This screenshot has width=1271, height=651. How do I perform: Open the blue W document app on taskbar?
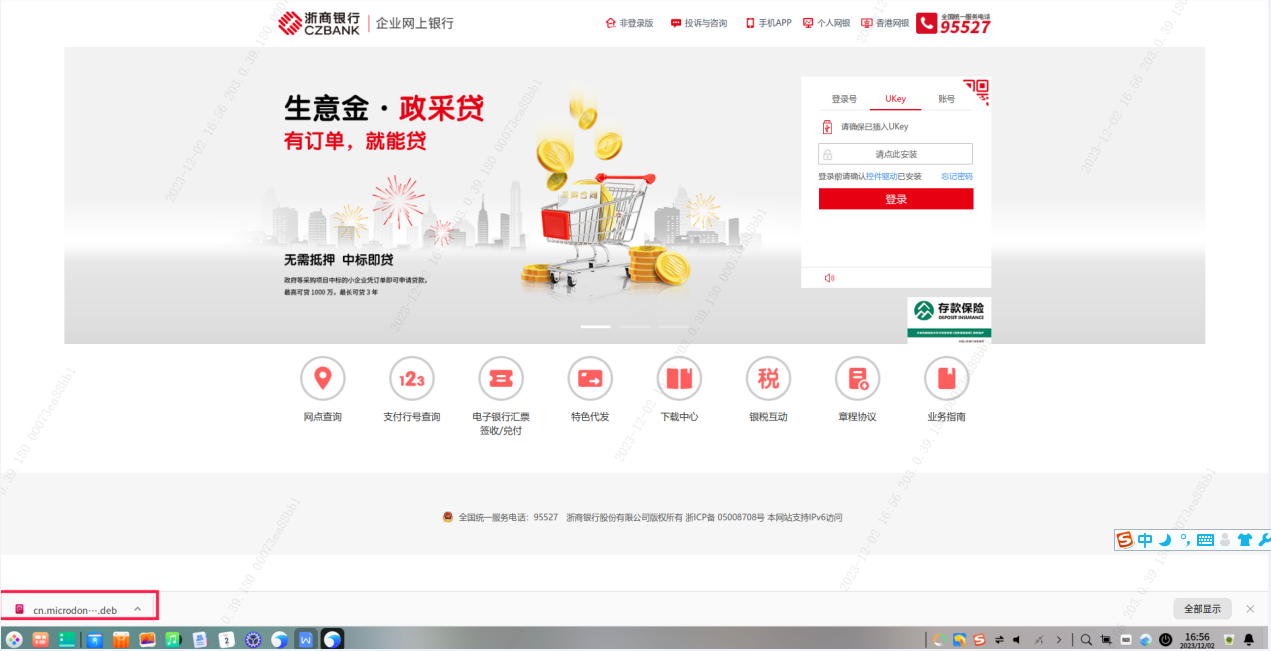[x=306, y=639]
